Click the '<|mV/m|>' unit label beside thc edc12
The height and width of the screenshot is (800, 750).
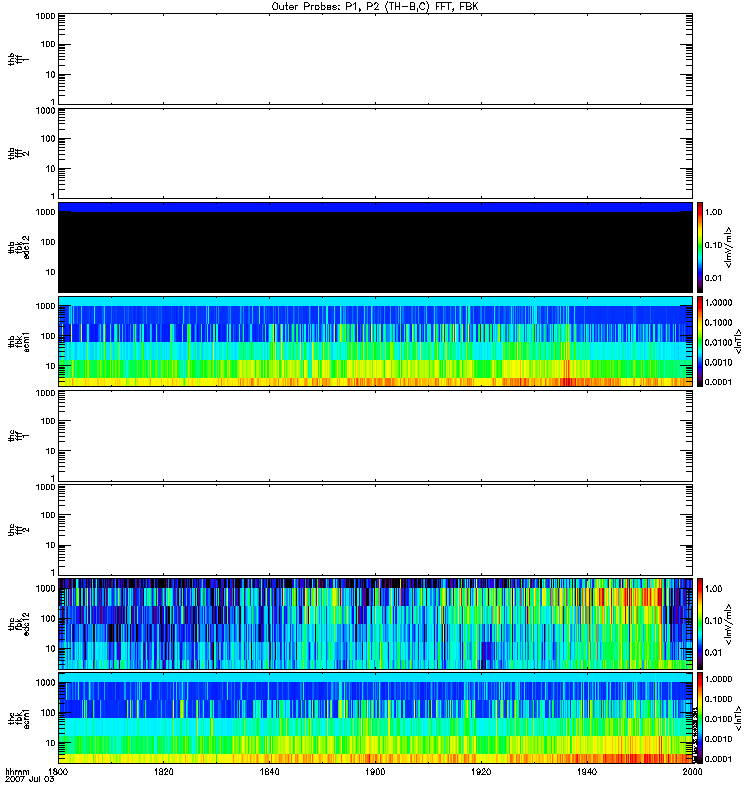tap(728, 624)
